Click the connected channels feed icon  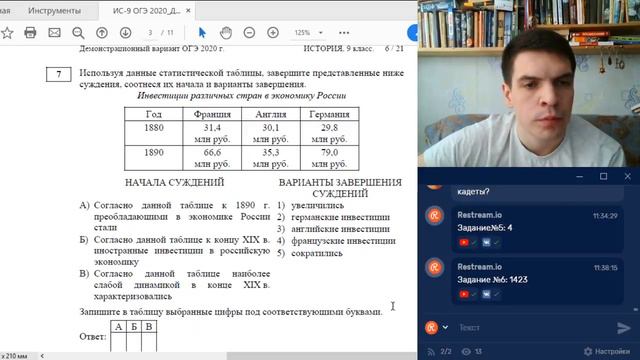[431, 351]
